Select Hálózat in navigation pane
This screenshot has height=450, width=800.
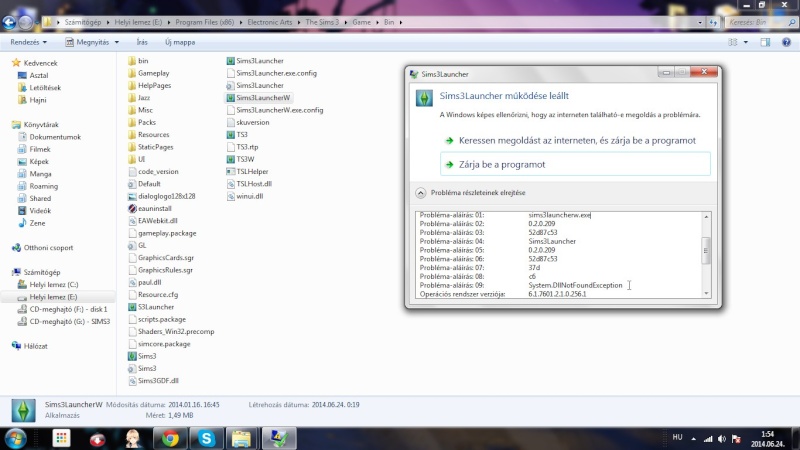[x=30, y=346]
